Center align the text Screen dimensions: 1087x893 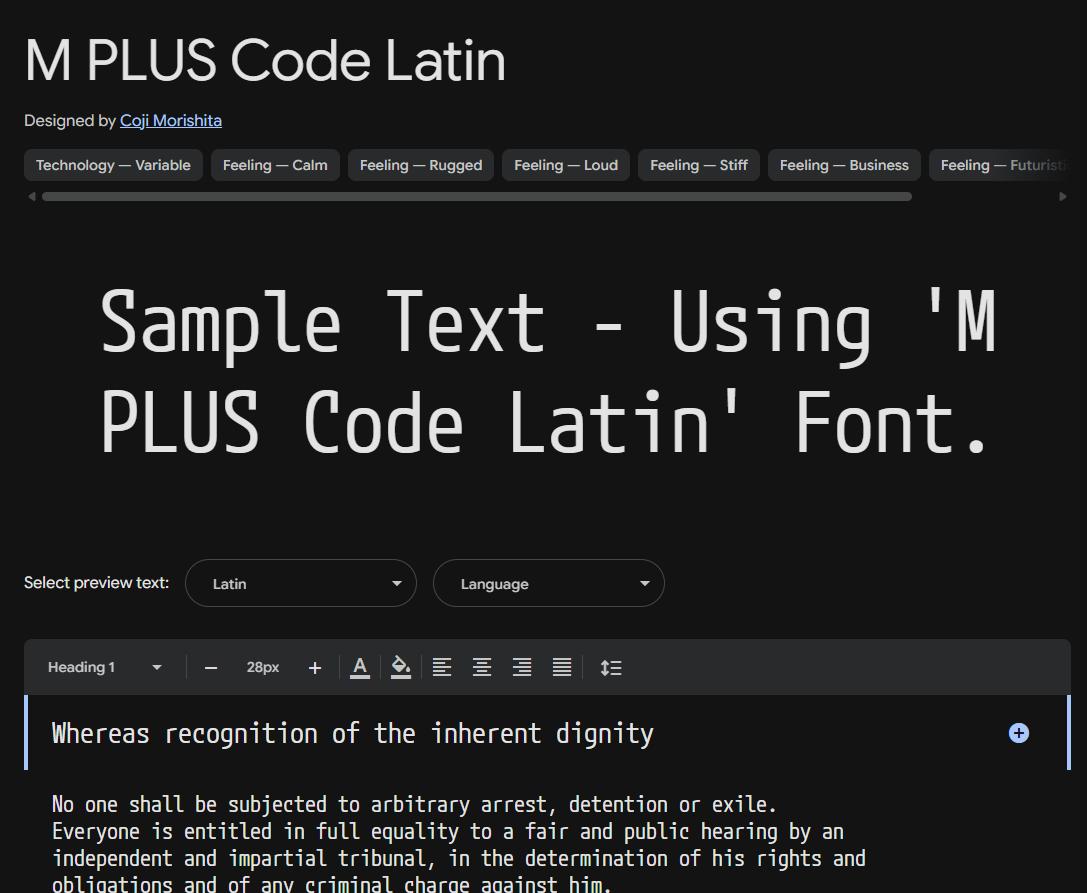482,668
